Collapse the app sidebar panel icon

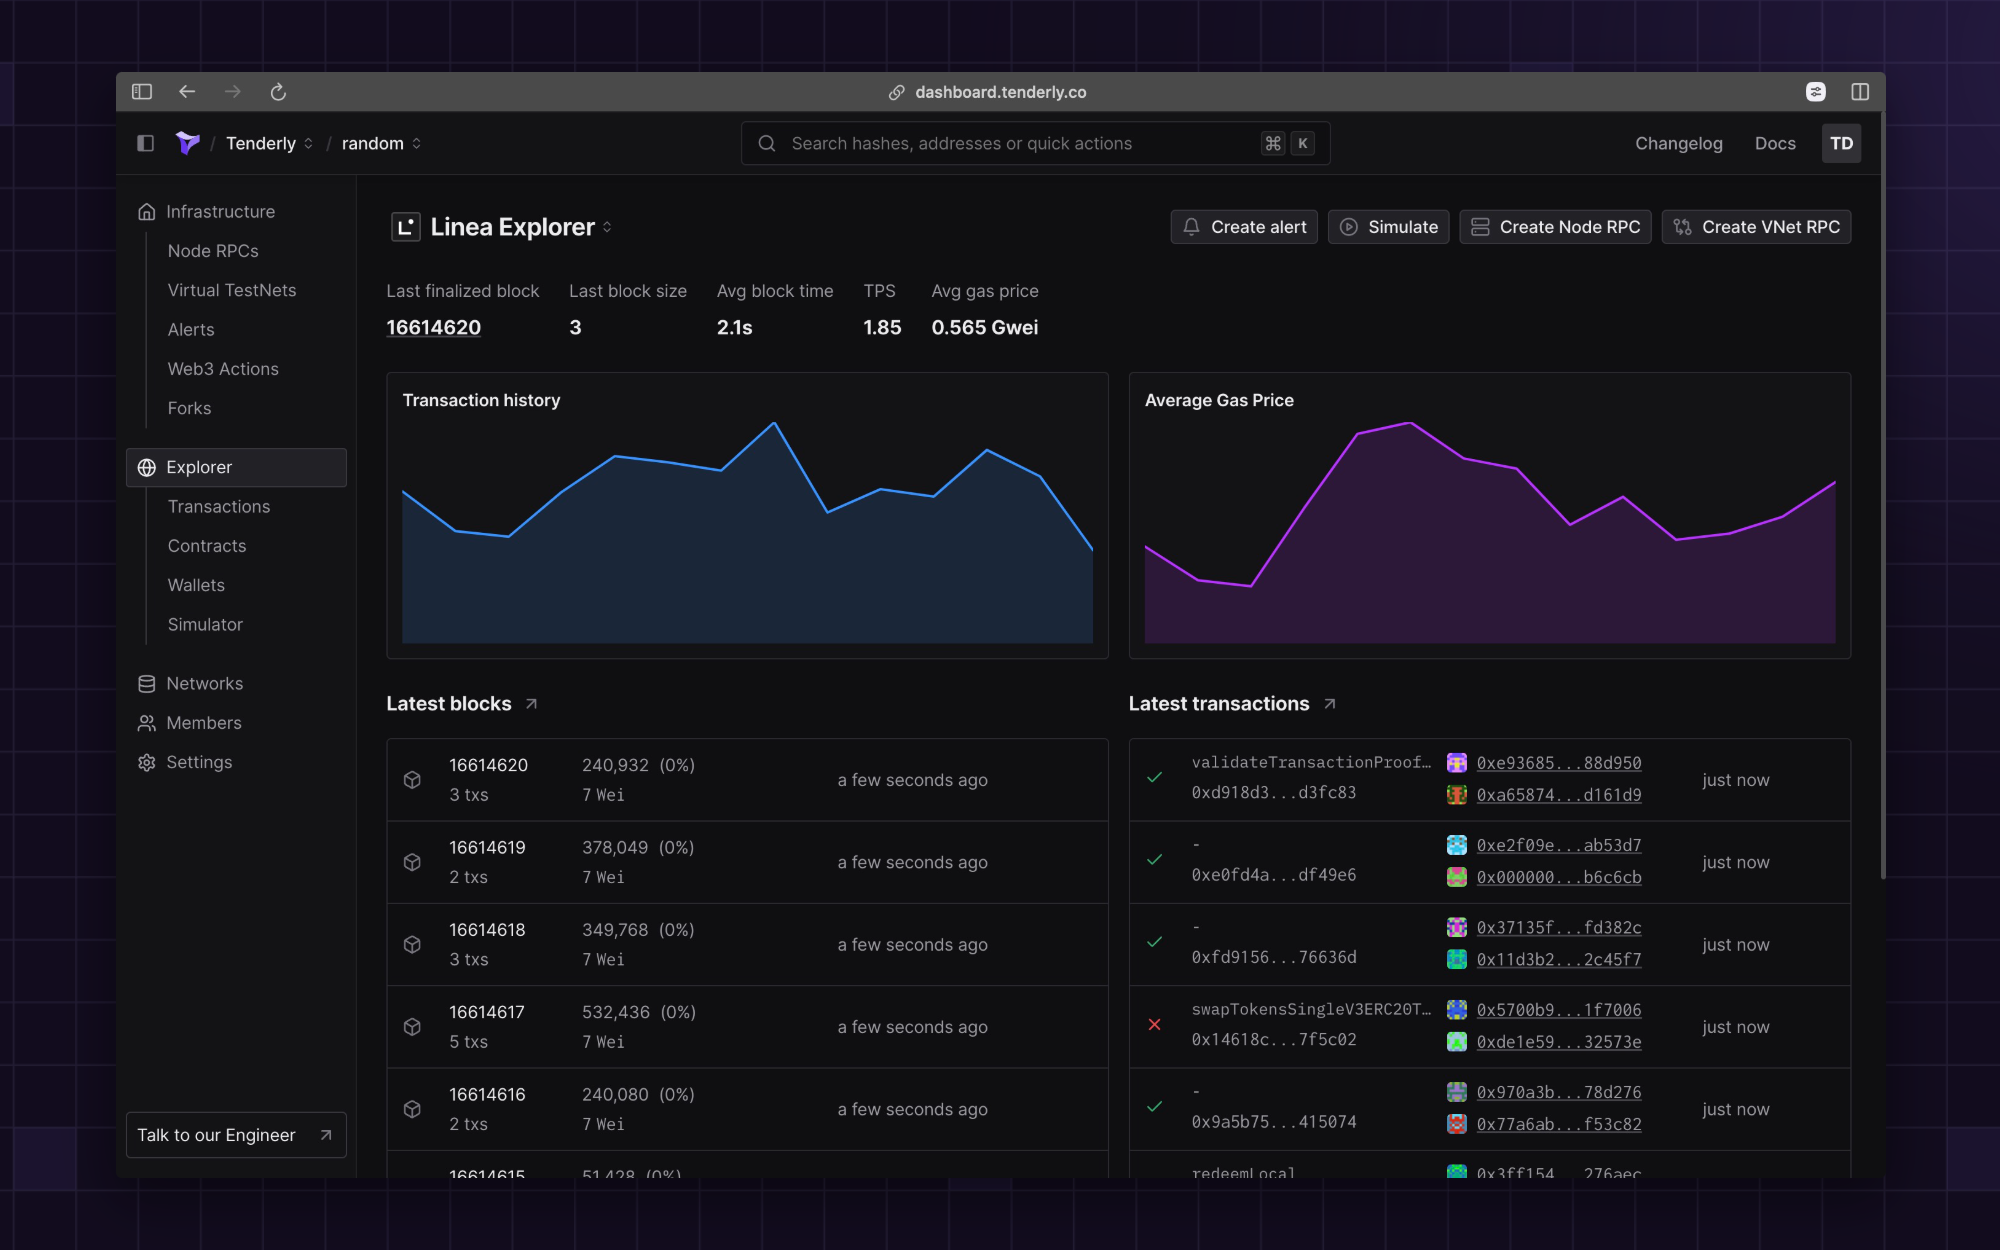pos(145,143)
